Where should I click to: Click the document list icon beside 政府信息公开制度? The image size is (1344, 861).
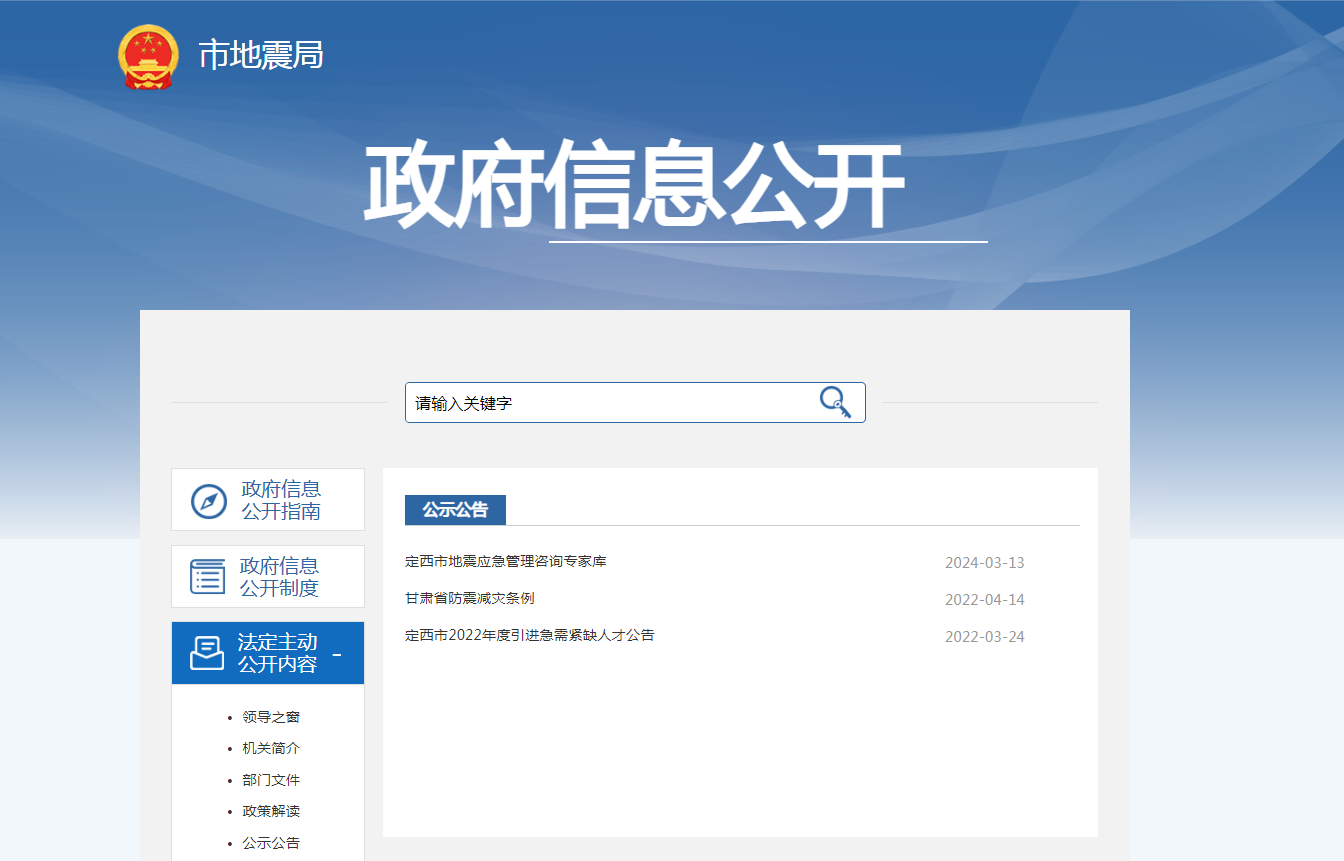[x=207, y=576]
